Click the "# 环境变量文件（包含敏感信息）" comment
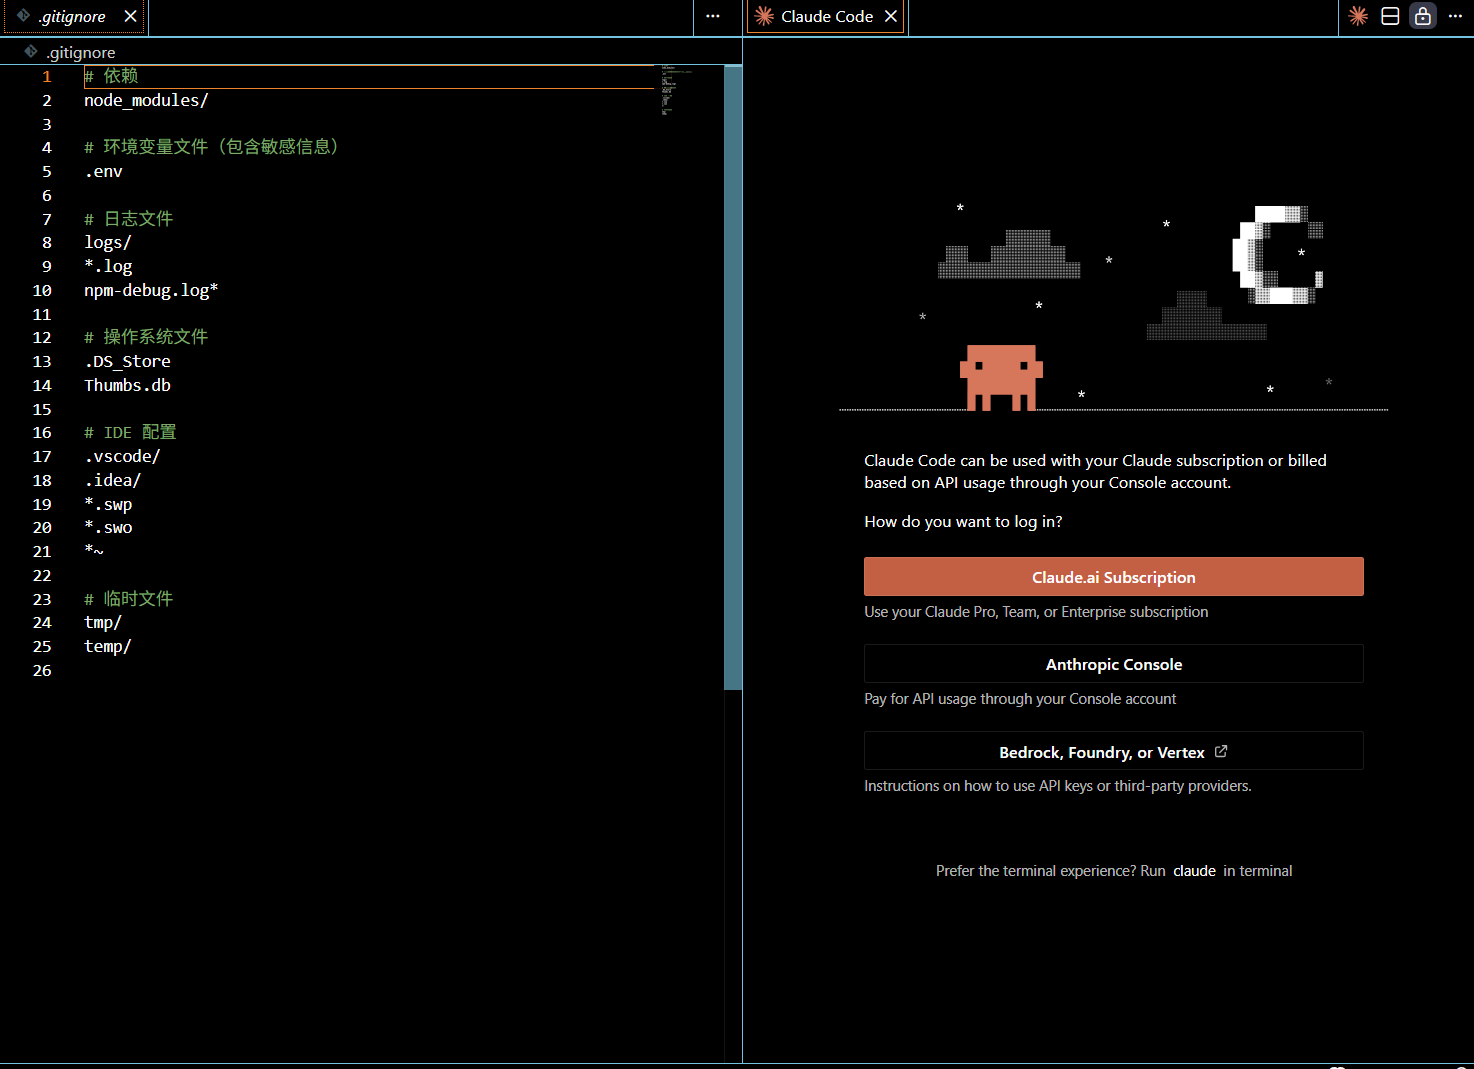1474x1069 pixels. click(x=212, y=147)
